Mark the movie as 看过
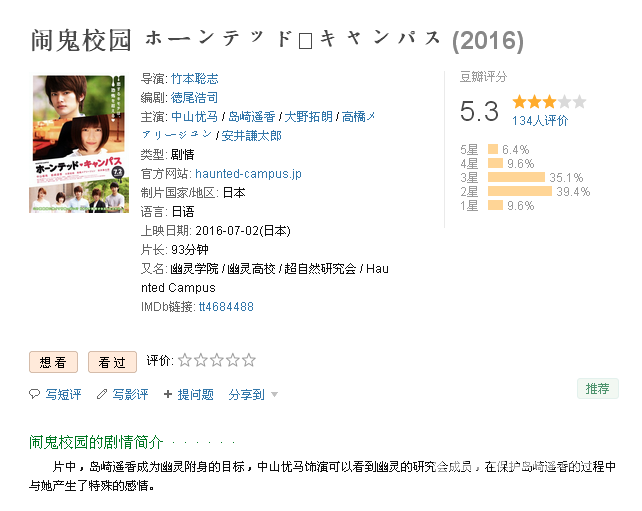The height and width of the screenshot is (511, 642). click(112, 362)
